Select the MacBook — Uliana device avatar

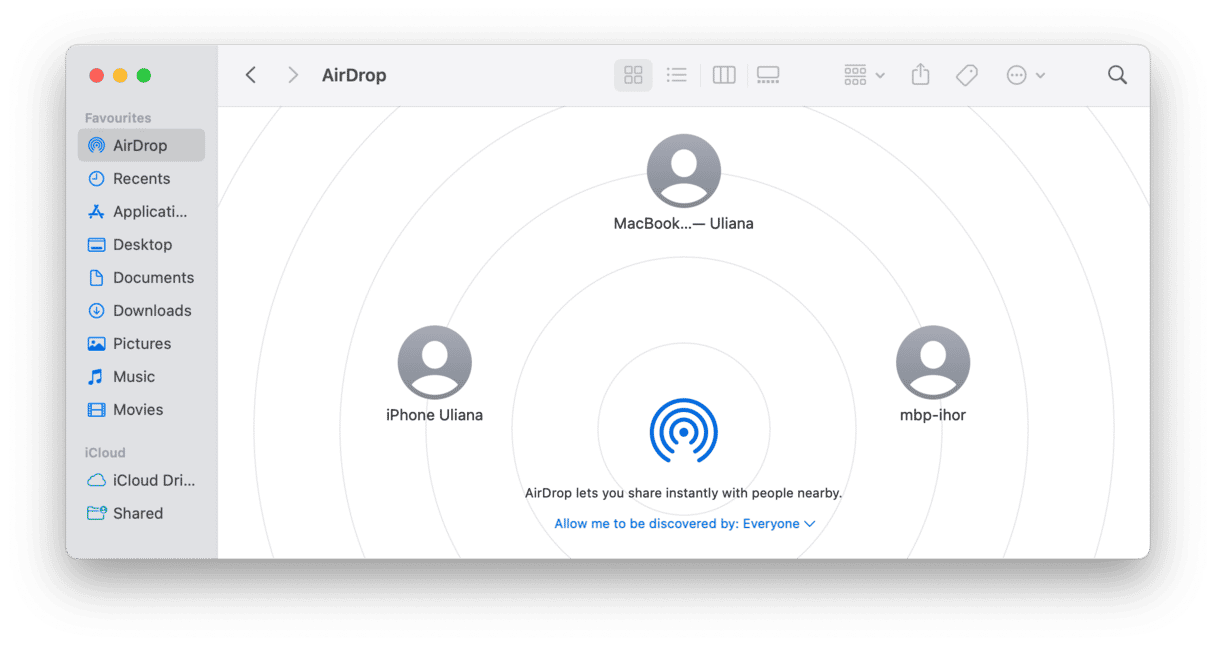tap(684, 171)
